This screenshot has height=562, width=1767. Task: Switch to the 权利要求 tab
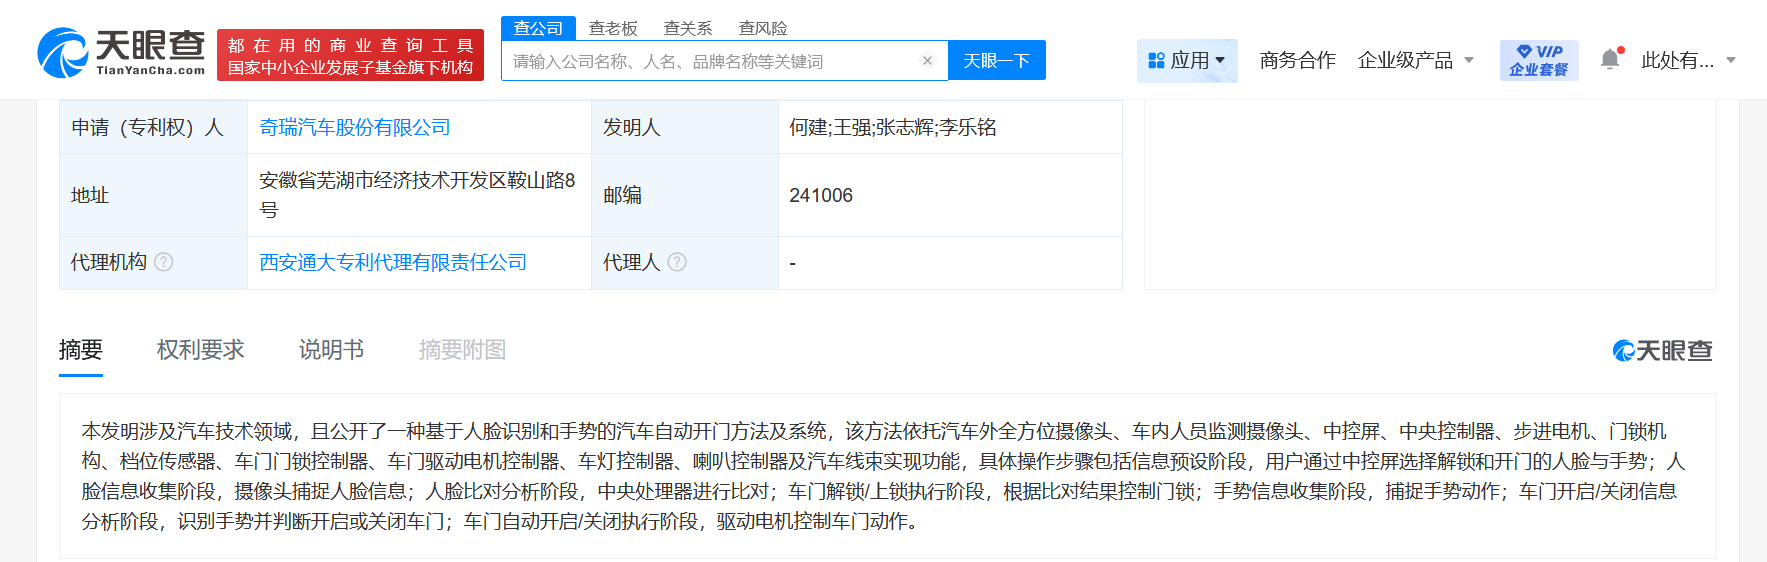click(x=201, y=350)
